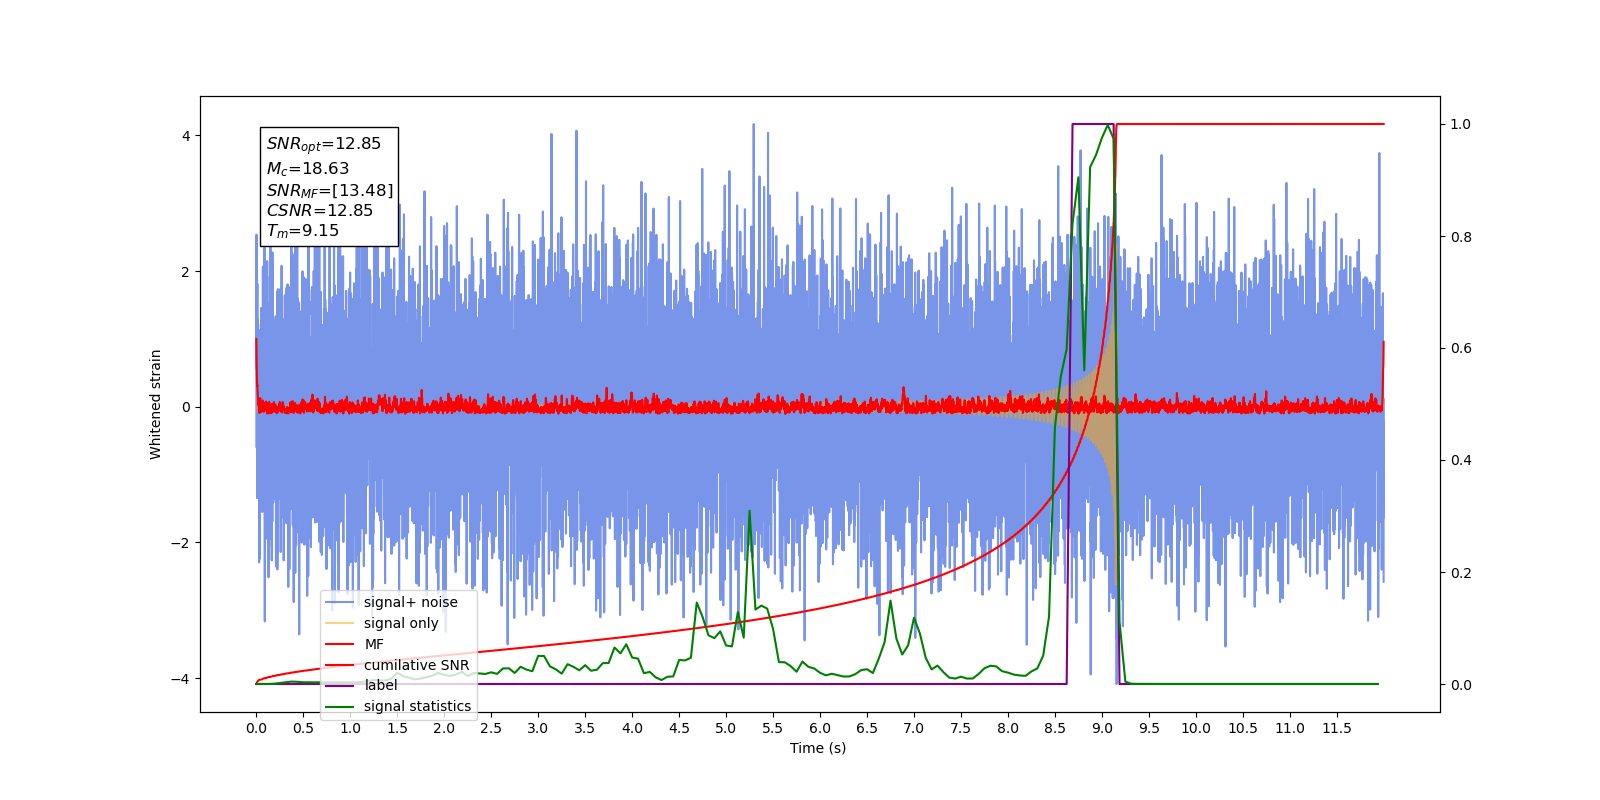Click the 0.2 tick on right axis
Image resolution: width=1600 pixels, height=800 pixels.
click(x=1461, y=573)
